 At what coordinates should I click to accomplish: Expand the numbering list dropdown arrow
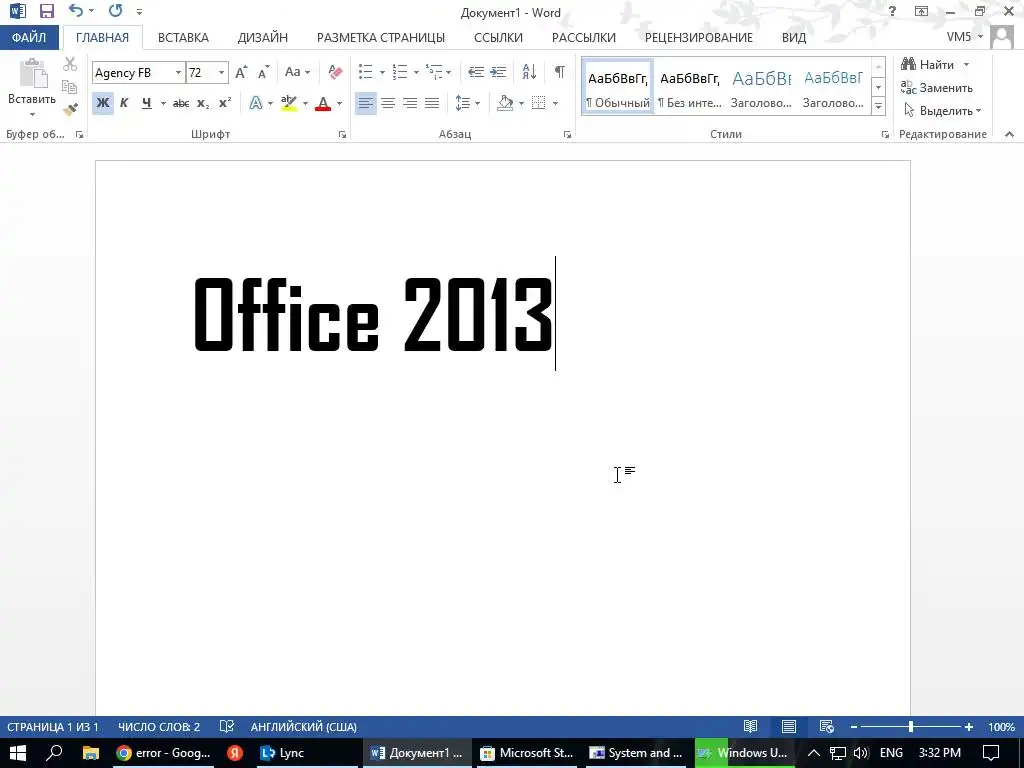[x=416, y=72]
